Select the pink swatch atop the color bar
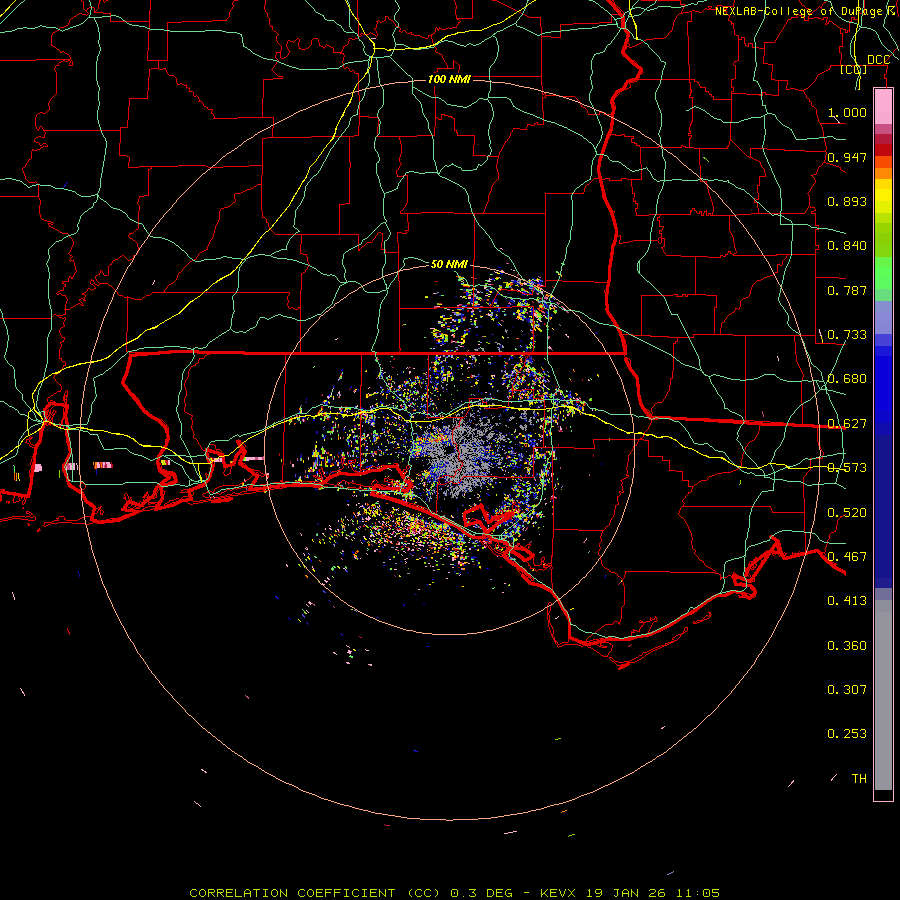The width and height of the screenshot is (900, 900). (x=883, y=104)
